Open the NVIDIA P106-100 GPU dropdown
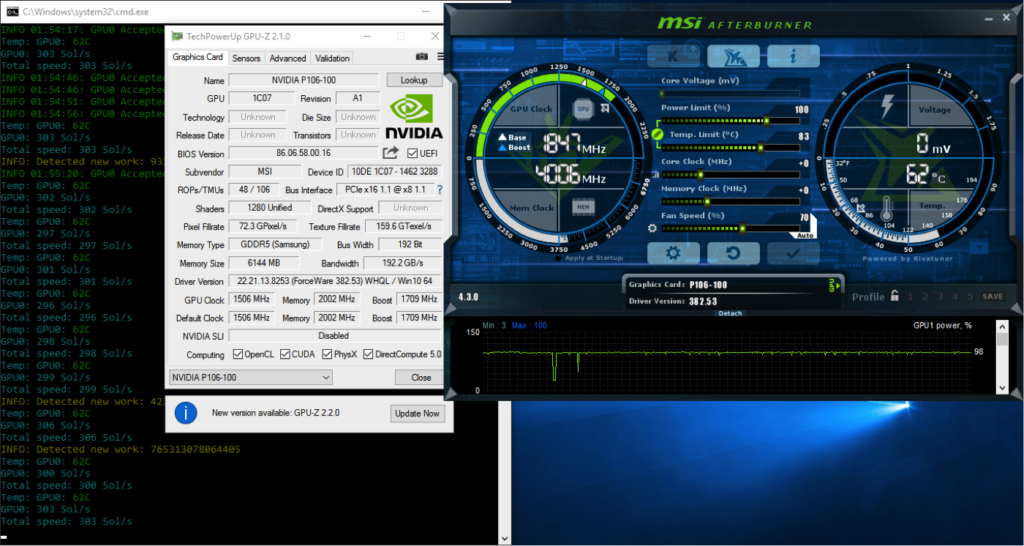 250,377
